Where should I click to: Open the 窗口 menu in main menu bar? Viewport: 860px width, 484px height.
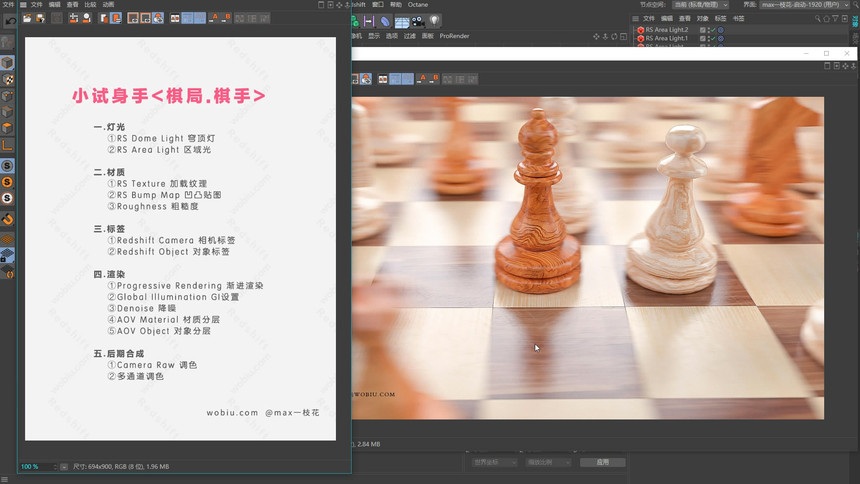pos(378,4)
